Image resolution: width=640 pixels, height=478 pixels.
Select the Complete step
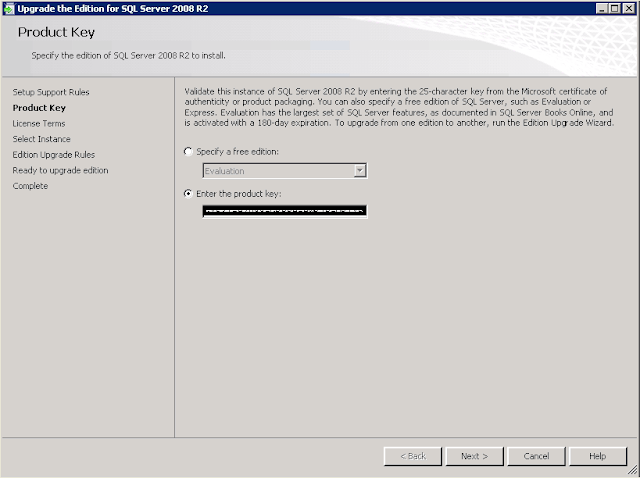pyautogui.click(x=30, y=186)
